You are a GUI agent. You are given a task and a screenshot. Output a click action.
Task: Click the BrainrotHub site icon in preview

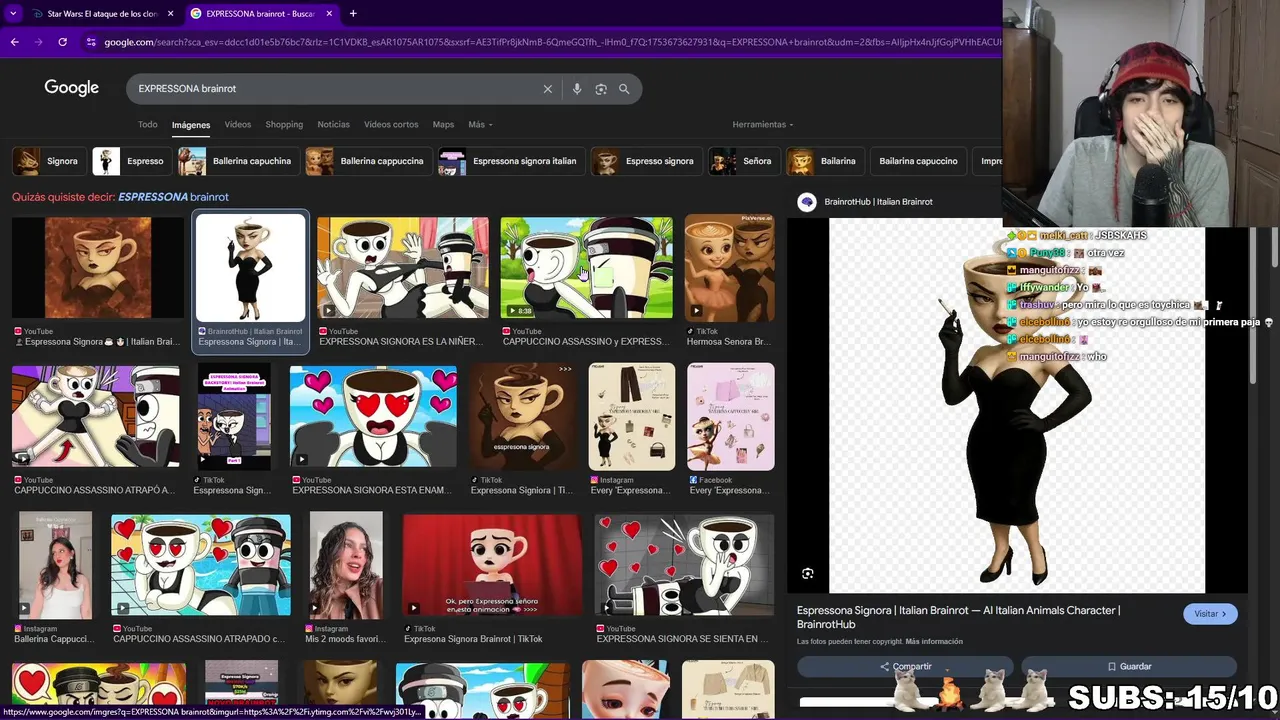coord(807,202)
